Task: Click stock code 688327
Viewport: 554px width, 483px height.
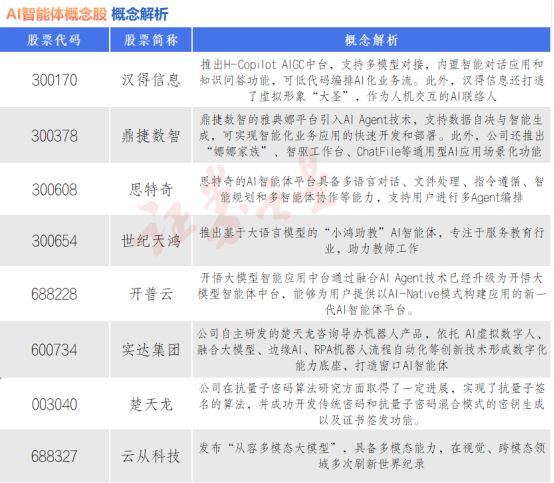Action: click(54, 456)
